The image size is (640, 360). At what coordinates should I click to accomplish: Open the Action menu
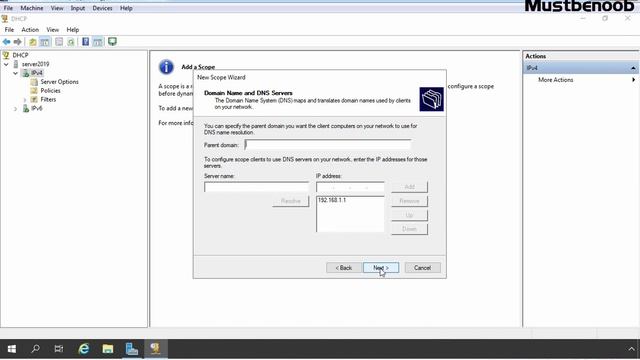pos(30,30)
